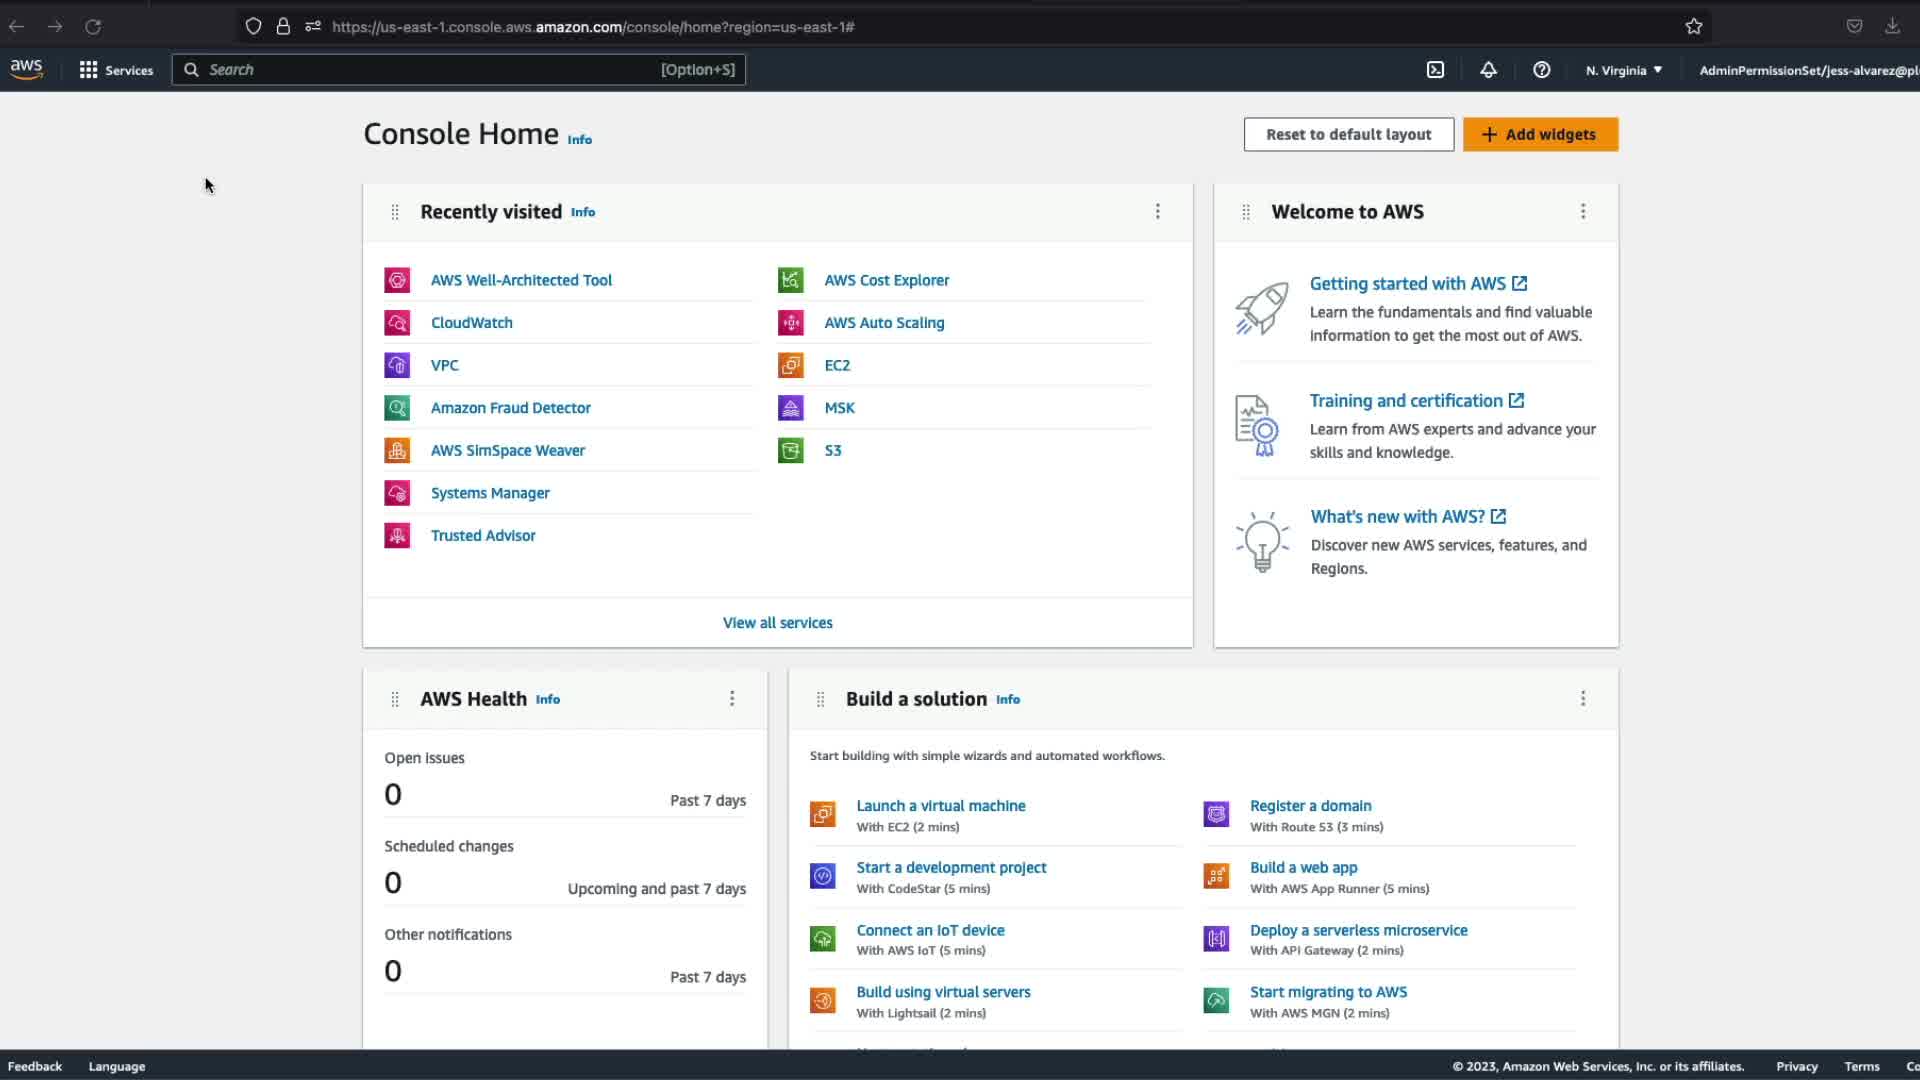Open the View all services link
1920x1080 pixels.
[777, 623]
